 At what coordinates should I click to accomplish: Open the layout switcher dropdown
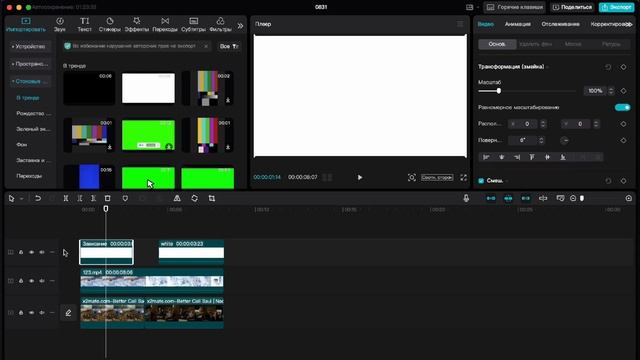472,7
